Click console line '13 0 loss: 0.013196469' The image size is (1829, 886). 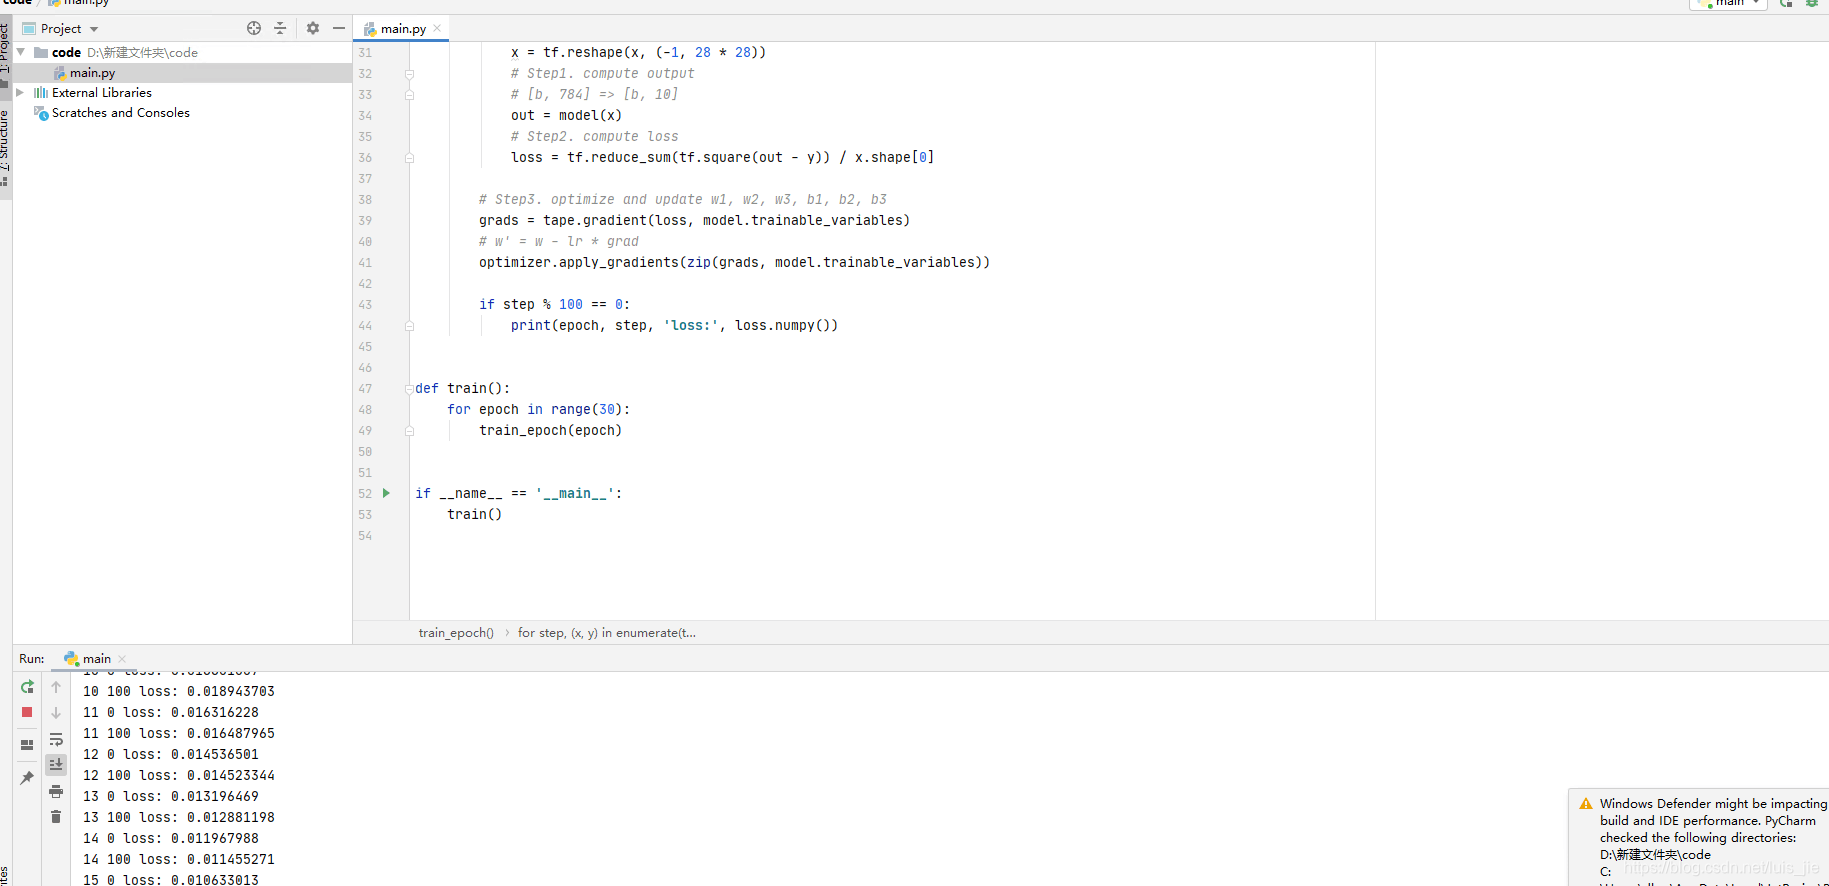click(170, 797)
